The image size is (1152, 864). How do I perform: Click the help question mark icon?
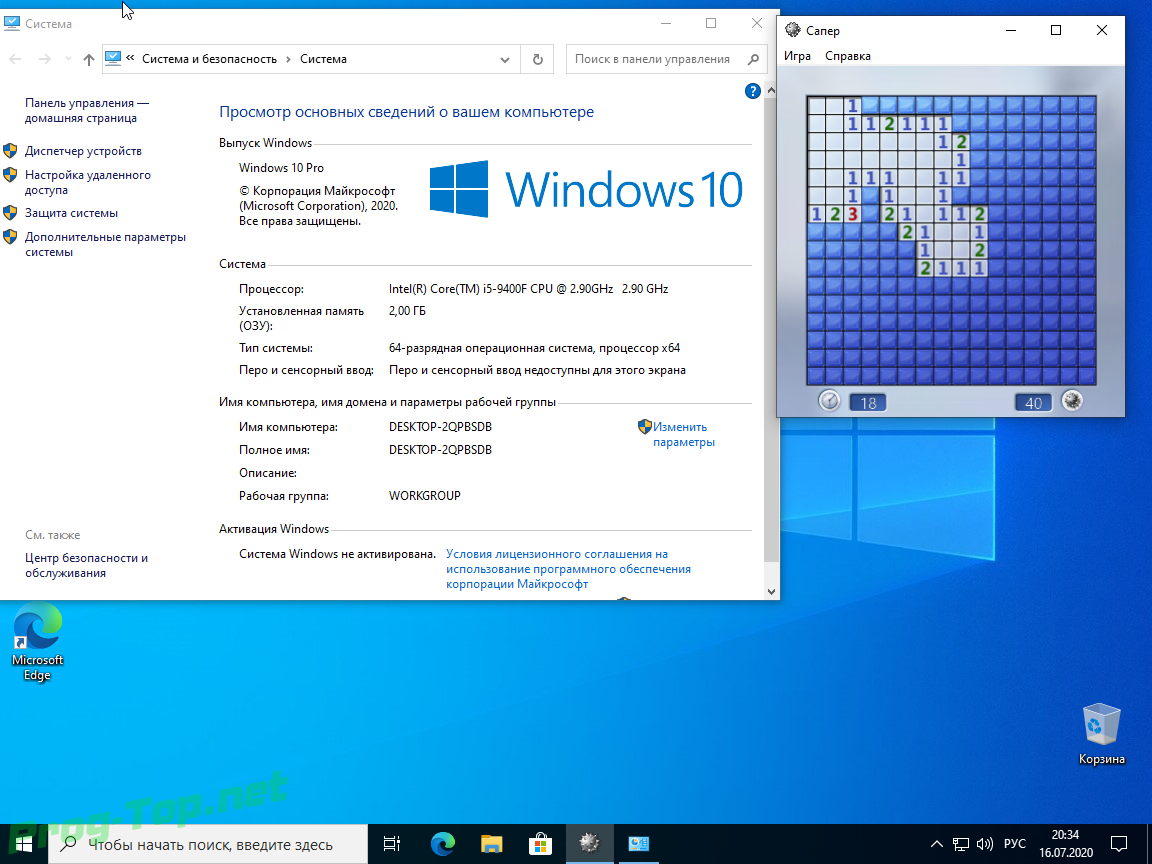click(x=752, y=91)
